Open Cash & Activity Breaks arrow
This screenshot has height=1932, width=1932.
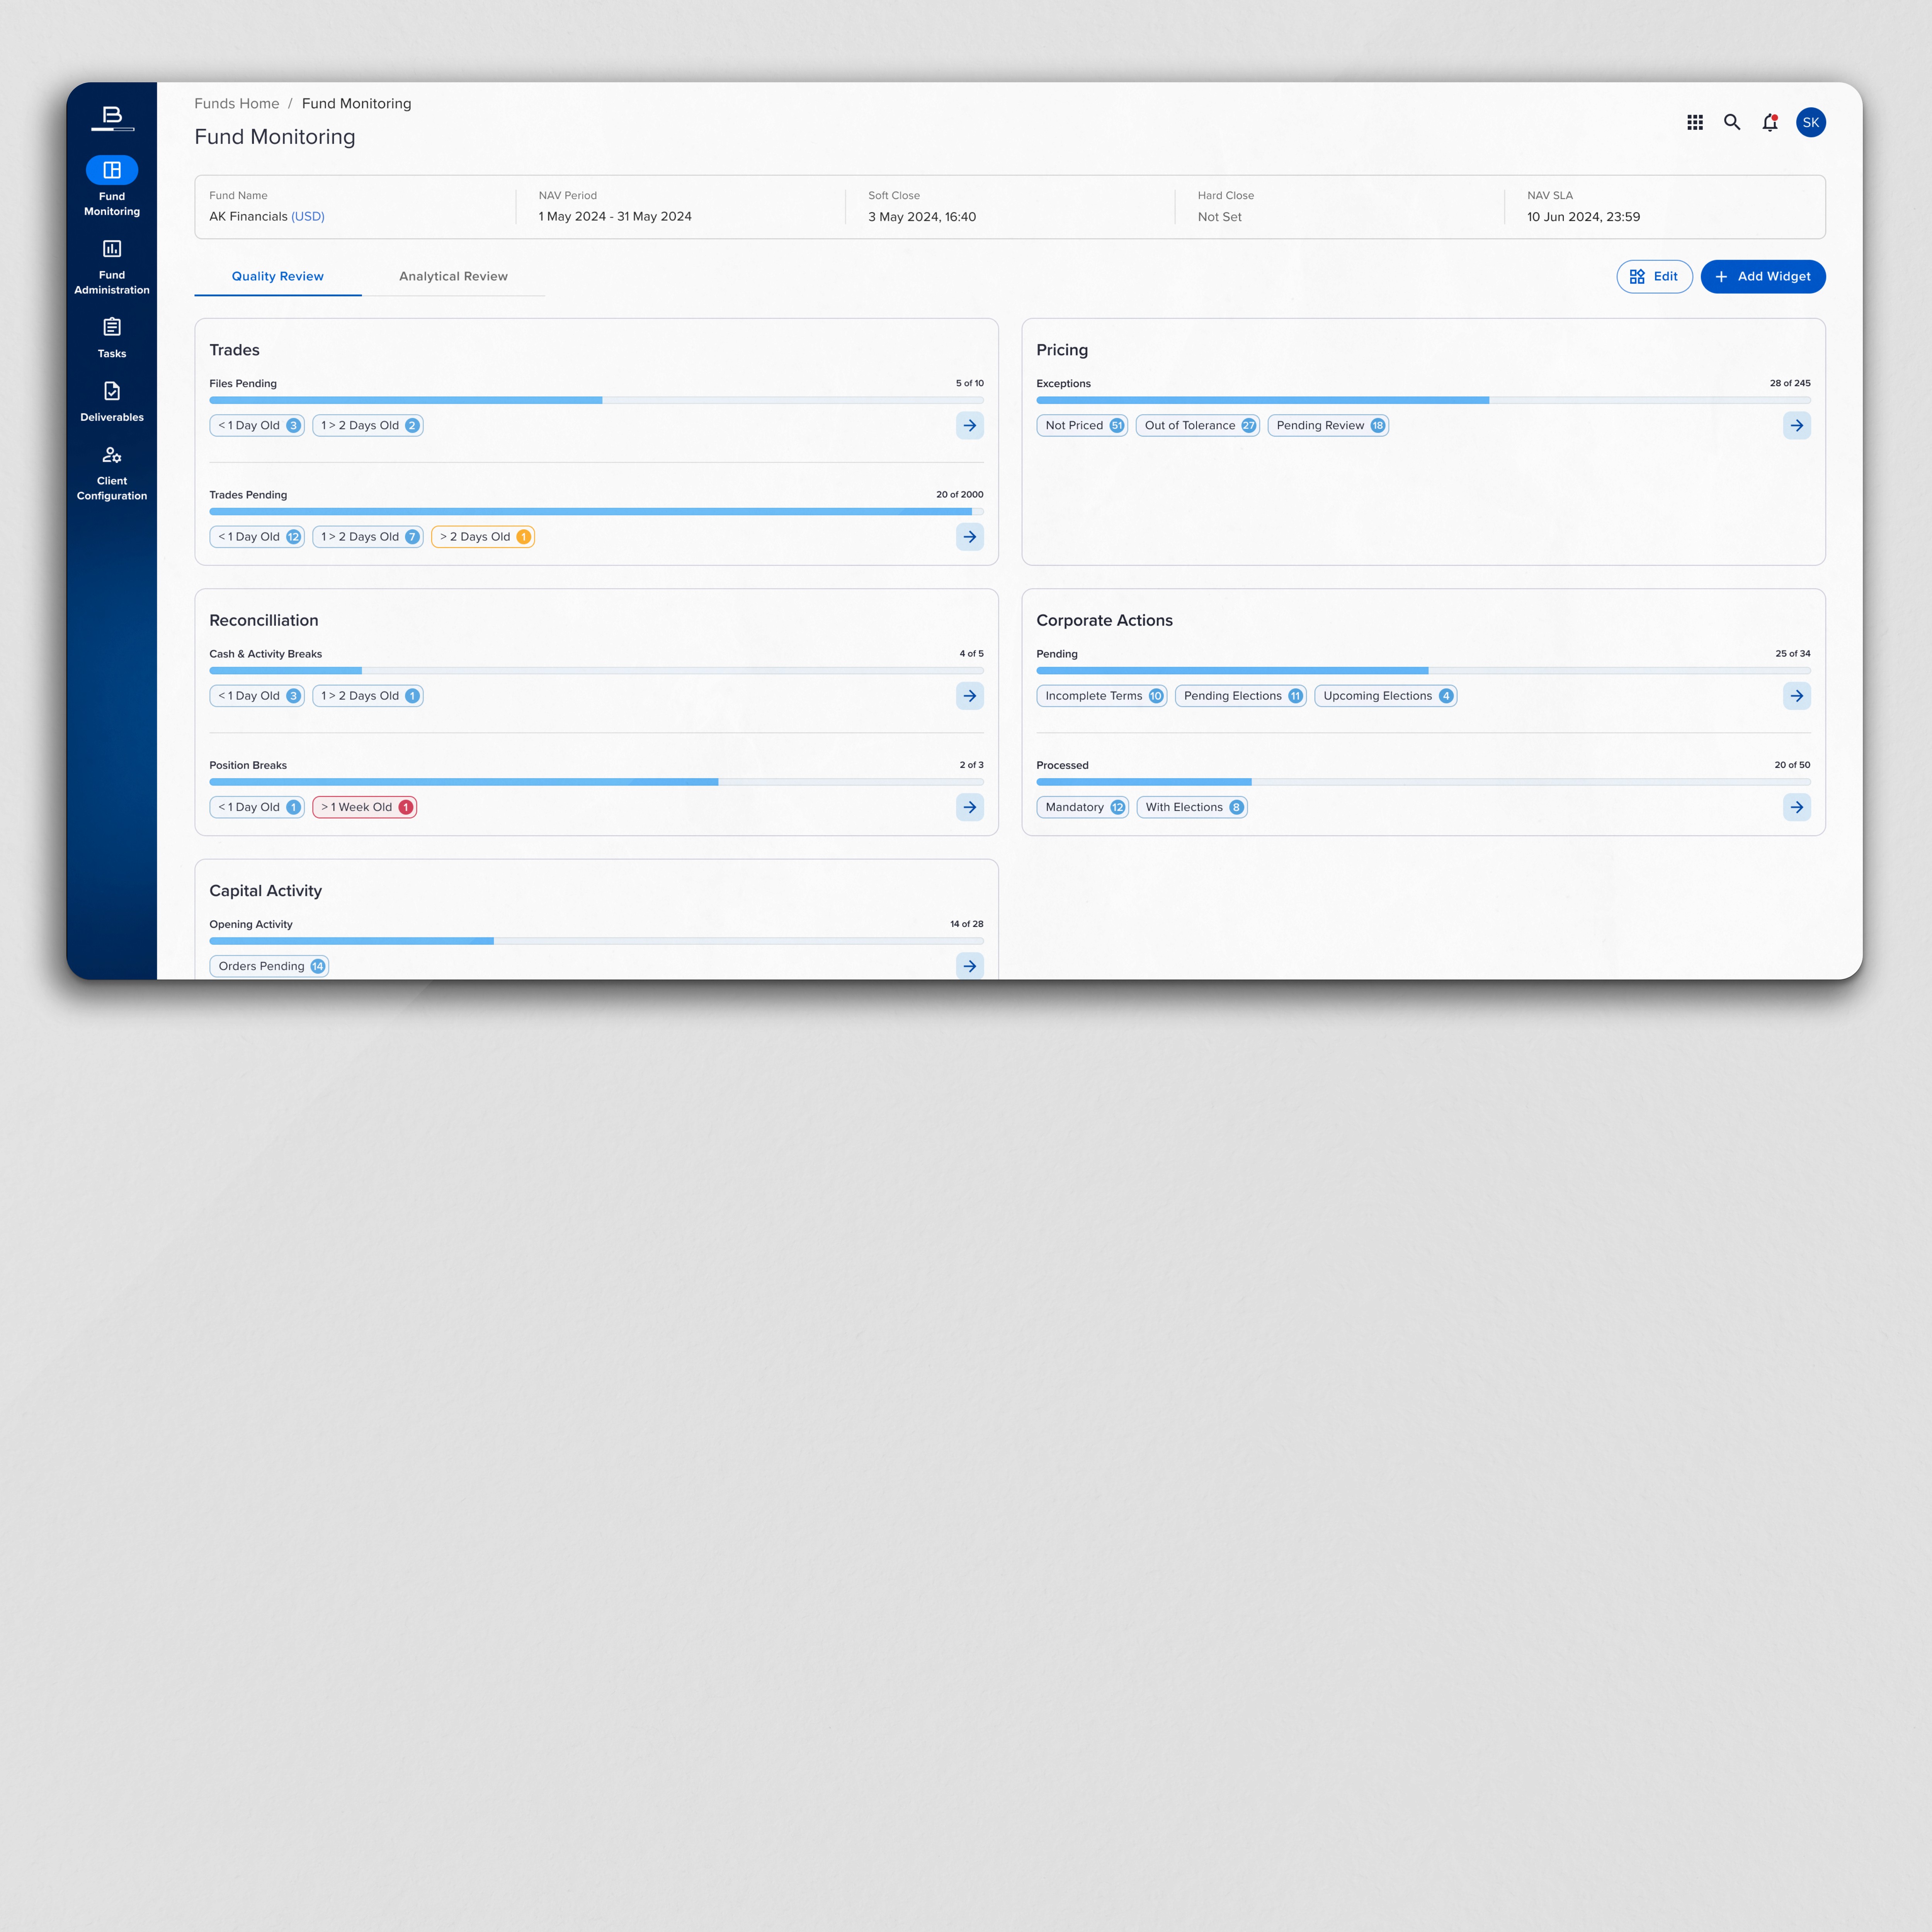tap(970, 696)
